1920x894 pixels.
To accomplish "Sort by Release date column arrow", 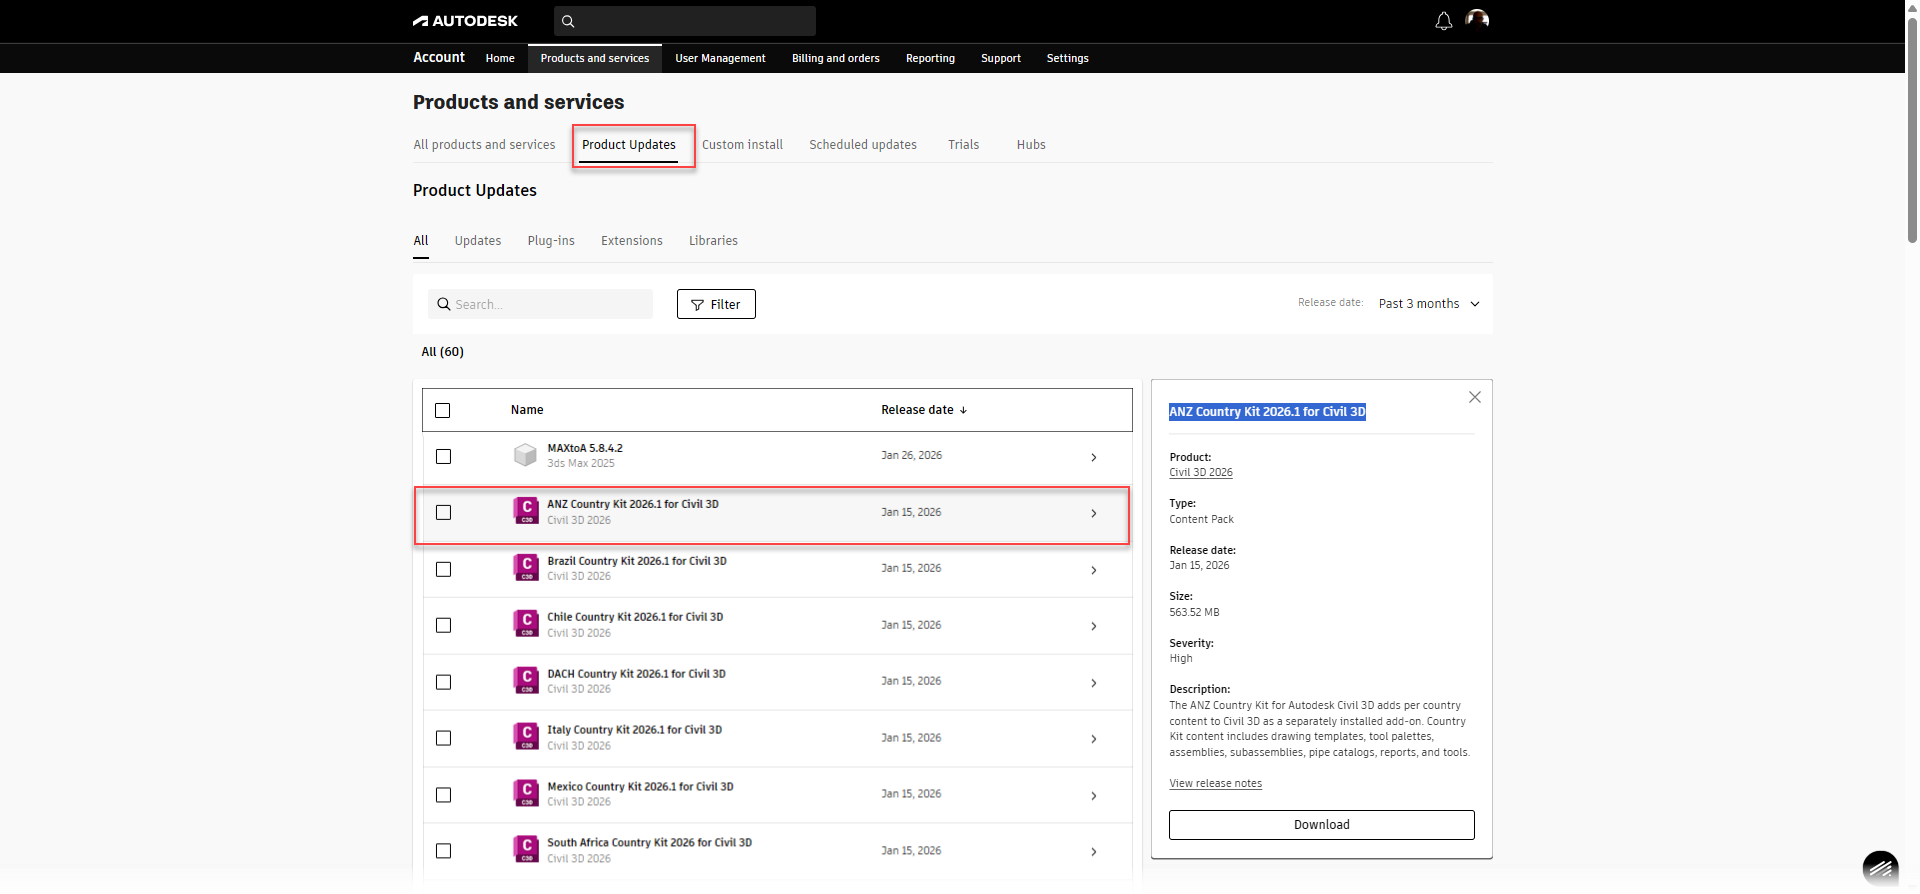I will tap(963, 410).
